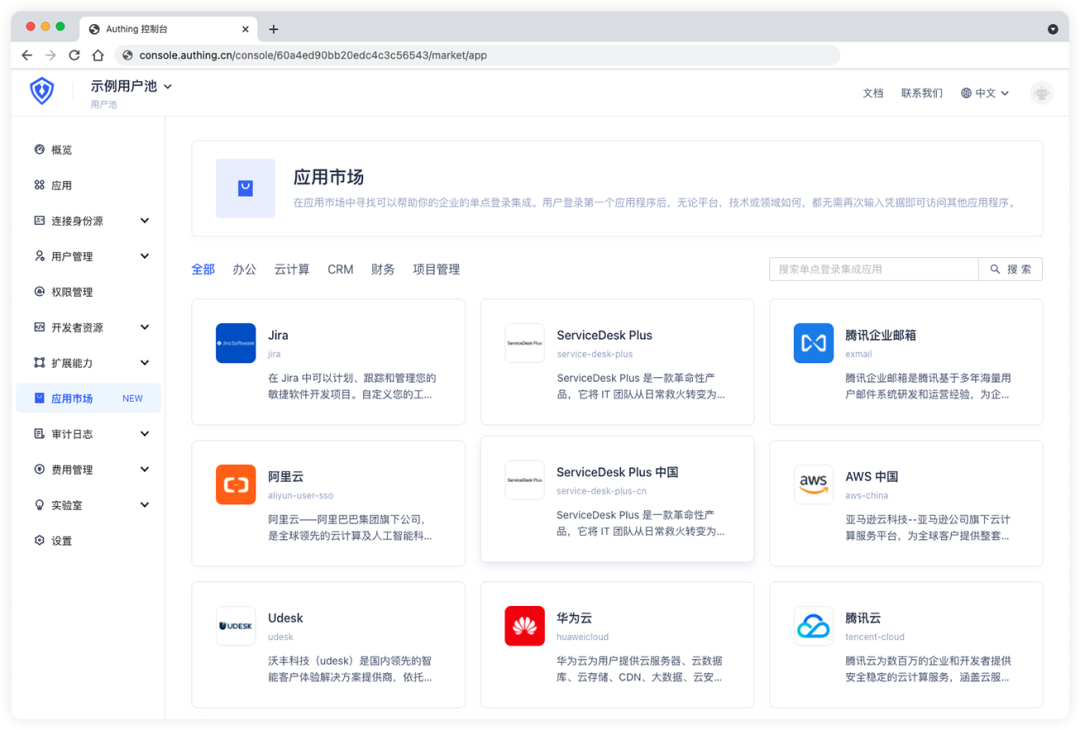Screen dimensions: 1080x730
Task: Click the 用户管理 user icon
Action: [x=39, y=256]
